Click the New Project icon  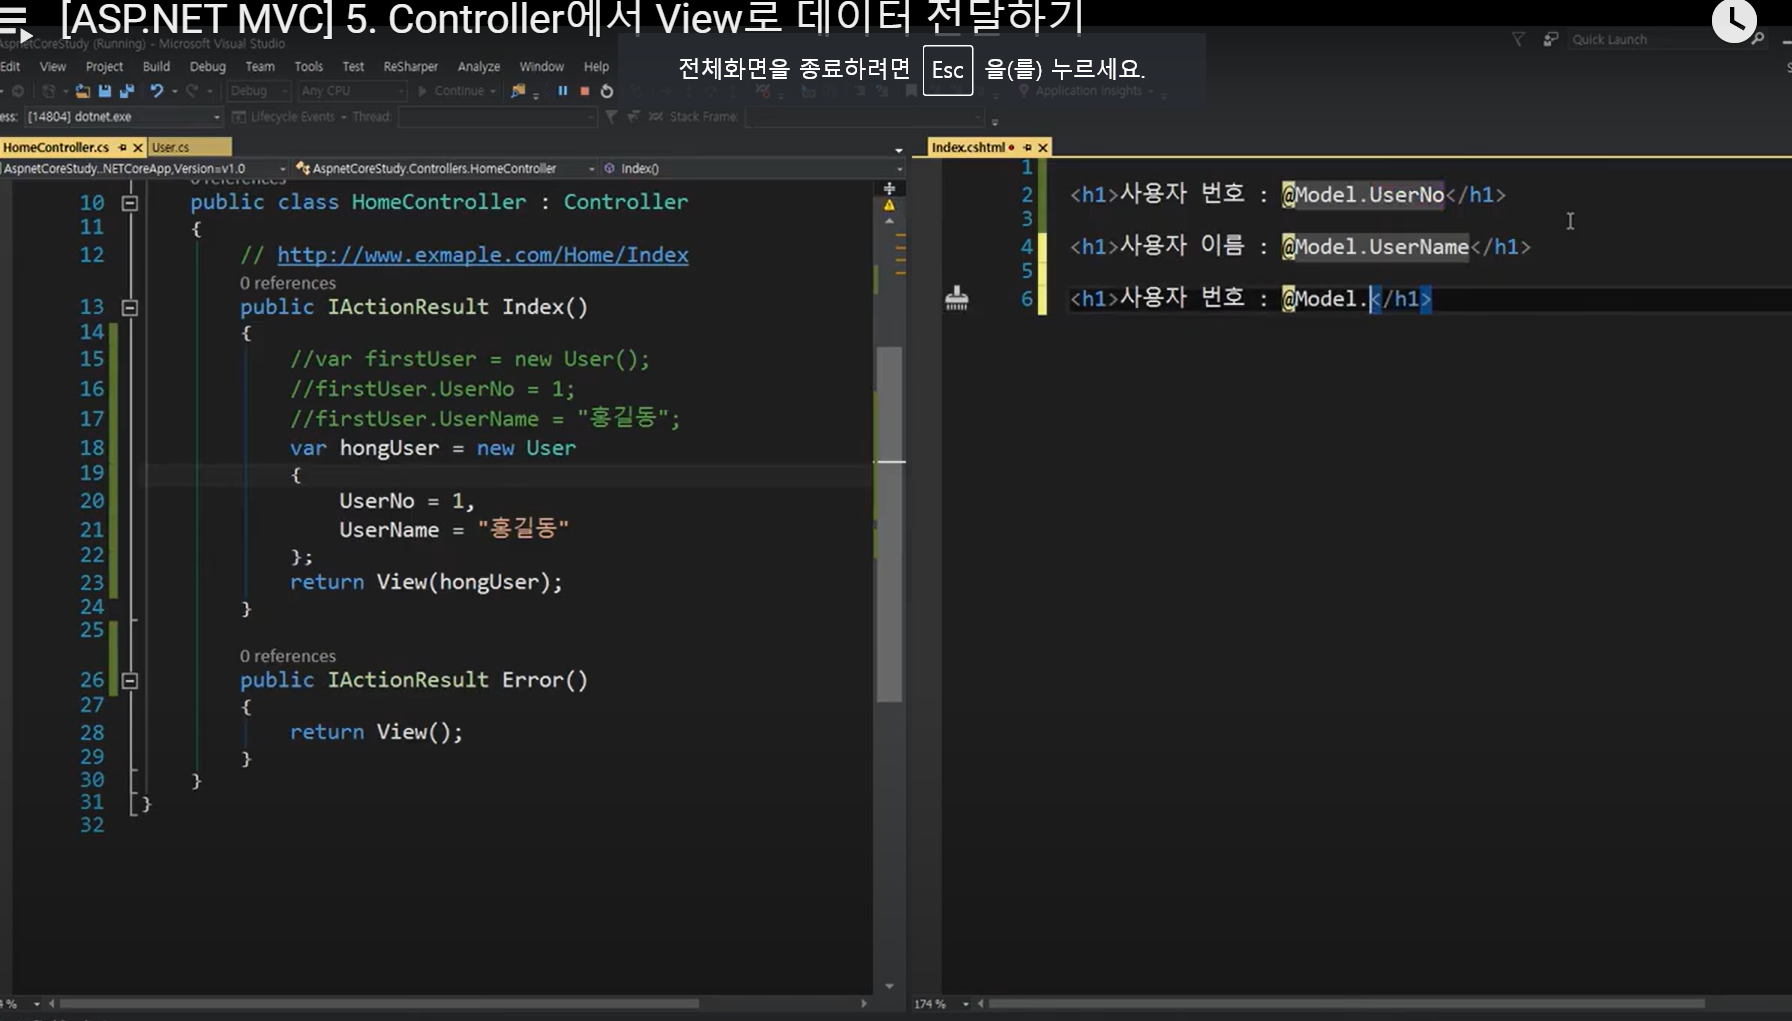pos(48,91)
